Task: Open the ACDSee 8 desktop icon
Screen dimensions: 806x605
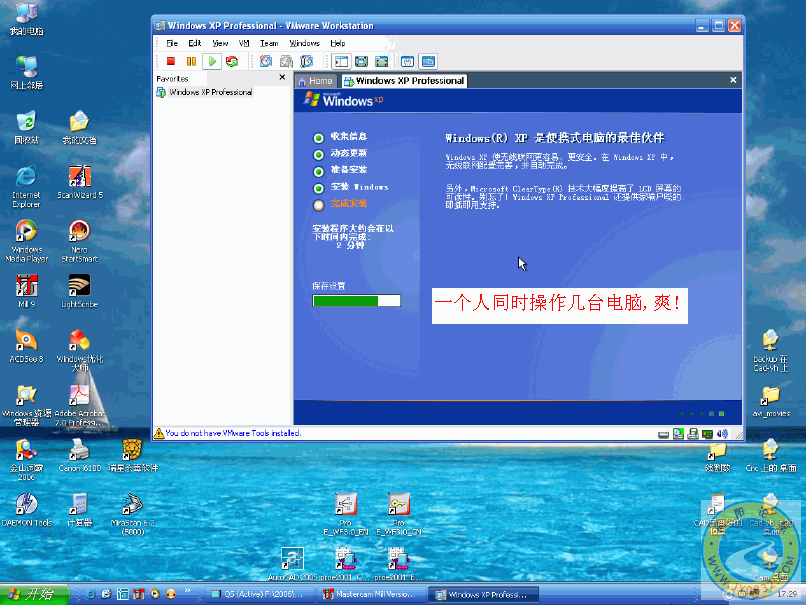Action: point(26,346)
